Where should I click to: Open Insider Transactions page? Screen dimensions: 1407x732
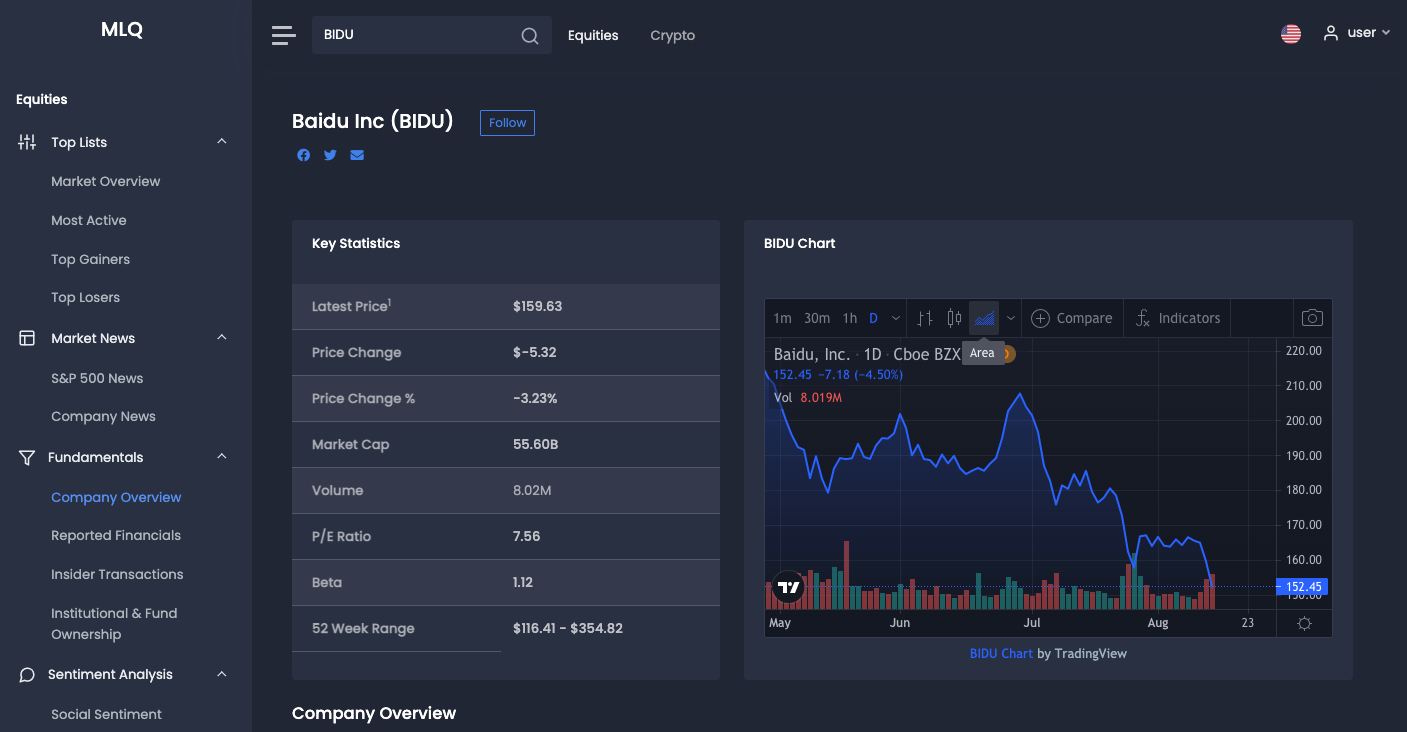117,574
